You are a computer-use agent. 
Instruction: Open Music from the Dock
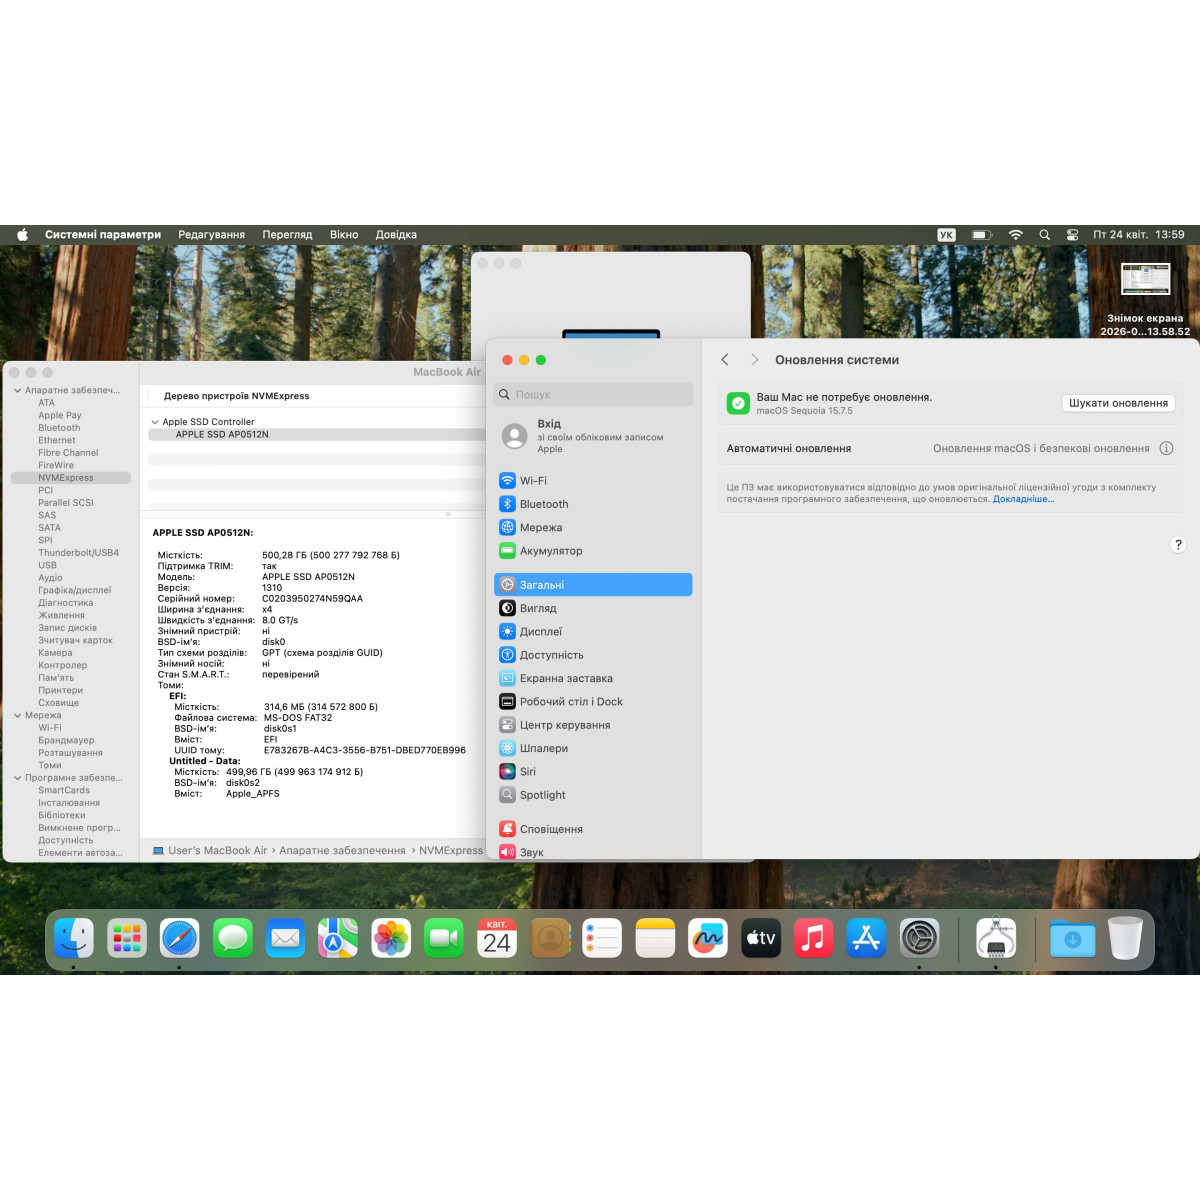pos(814,938)
